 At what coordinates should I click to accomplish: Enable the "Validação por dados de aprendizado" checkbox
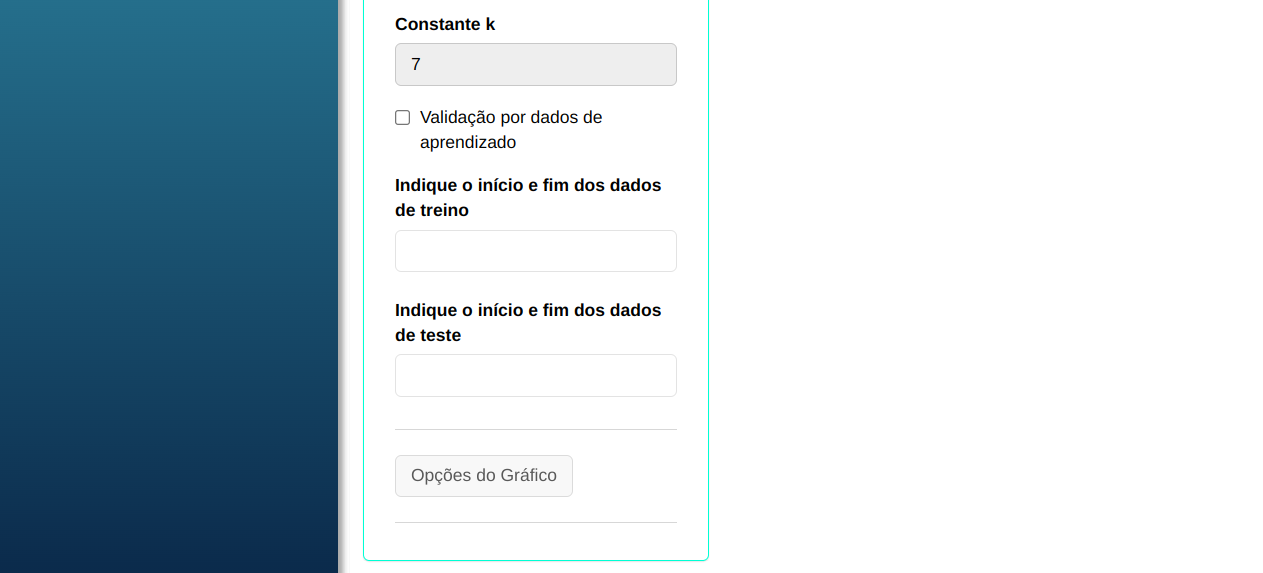403,118
